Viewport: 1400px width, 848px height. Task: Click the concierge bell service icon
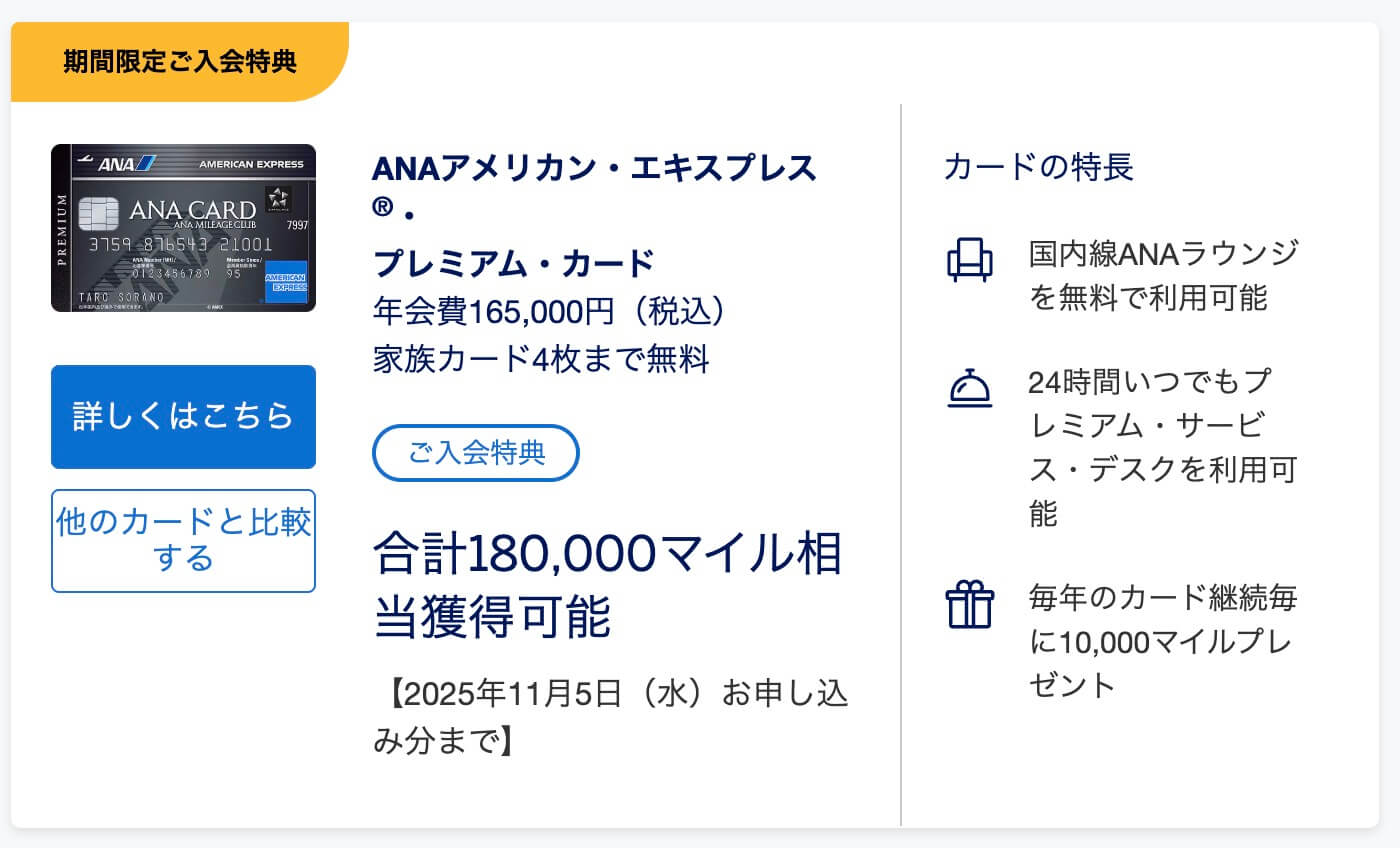point(969,389)
